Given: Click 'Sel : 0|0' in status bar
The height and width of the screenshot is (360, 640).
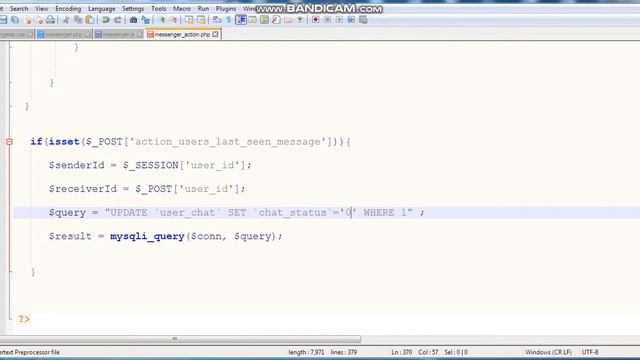Looking at the screenshot, I should (456, 352).
